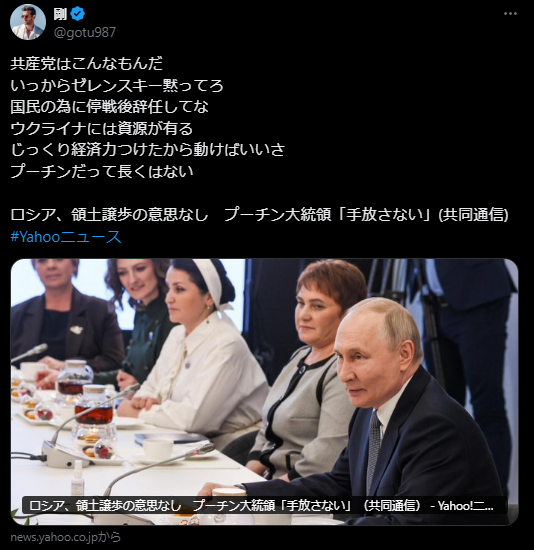This screenshot has width=534, height=550.
Task: Open the tweet's three-dot more options menu
Action: (x=510, y=14)
